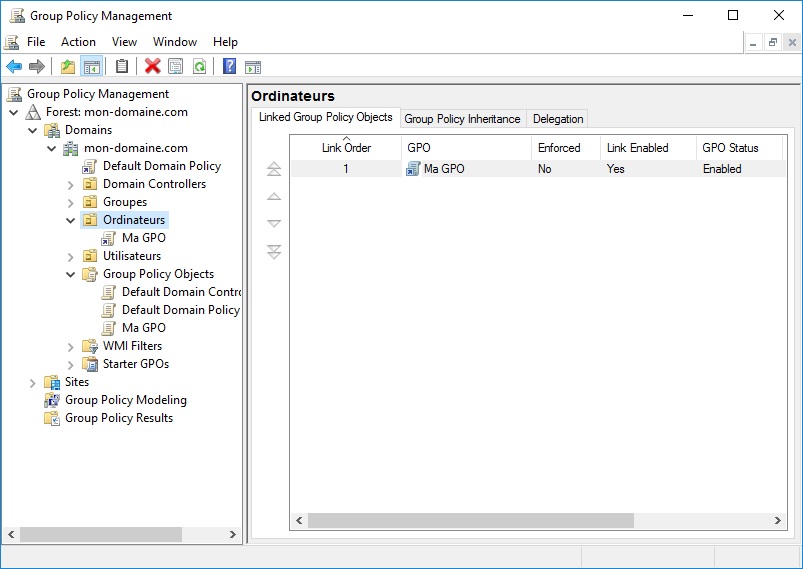Select Default Domain Policy link under the domain
This screenshot has width=803, height=569.
click(162, 166)
